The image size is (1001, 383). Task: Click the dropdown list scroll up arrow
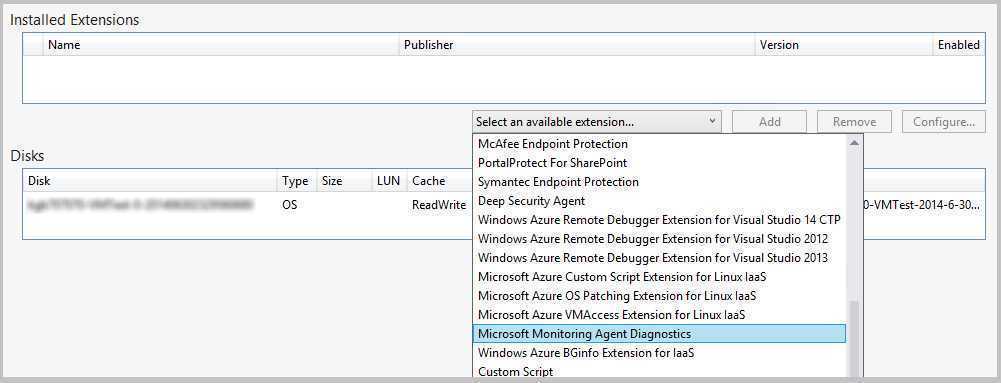854,143
